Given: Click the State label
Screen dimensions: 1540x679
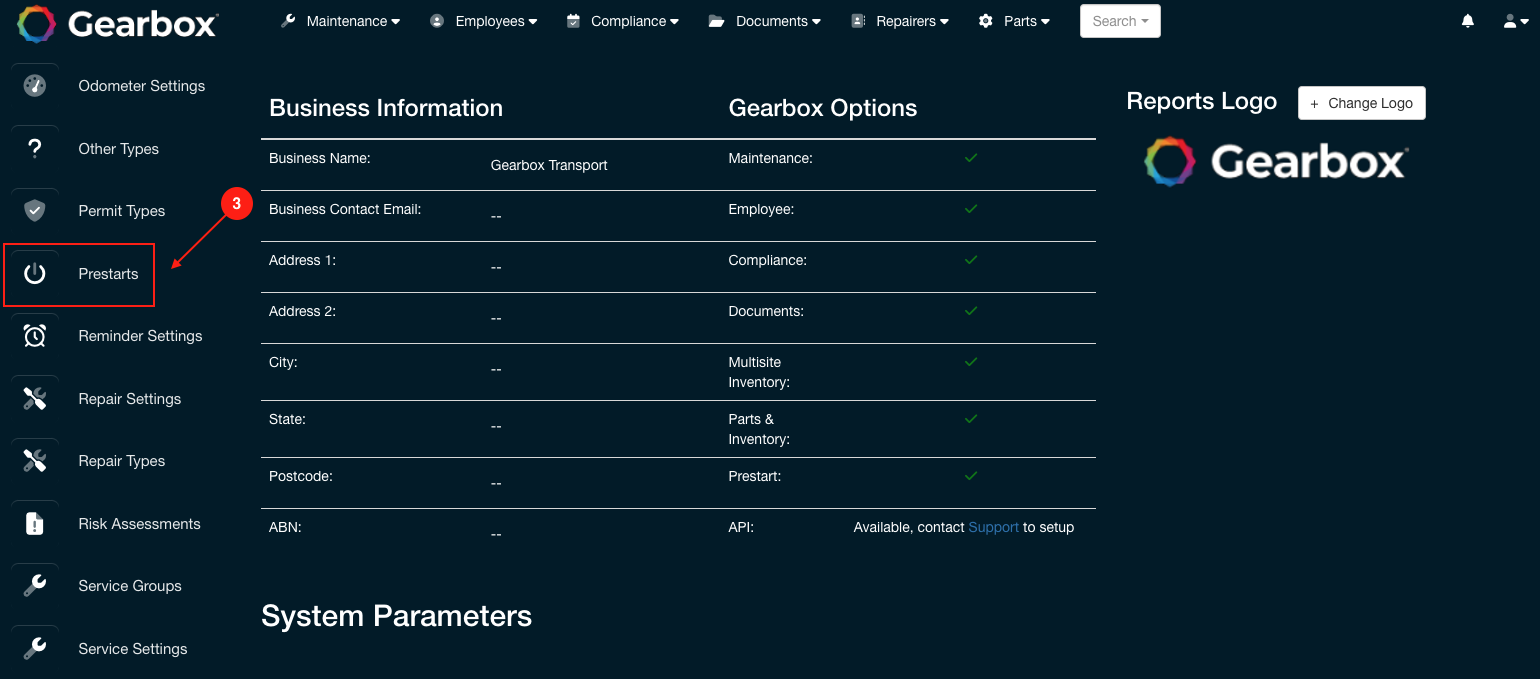Looking at the screenshot, I should point(288,419).
